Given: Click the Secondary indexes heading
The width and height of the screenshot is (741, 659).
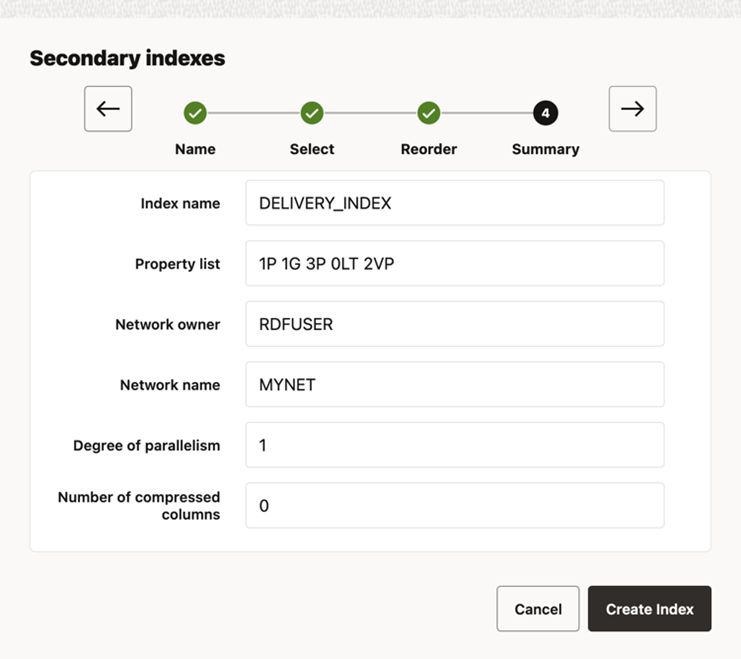Looking at the screenshot, I should tap(127, 58).
